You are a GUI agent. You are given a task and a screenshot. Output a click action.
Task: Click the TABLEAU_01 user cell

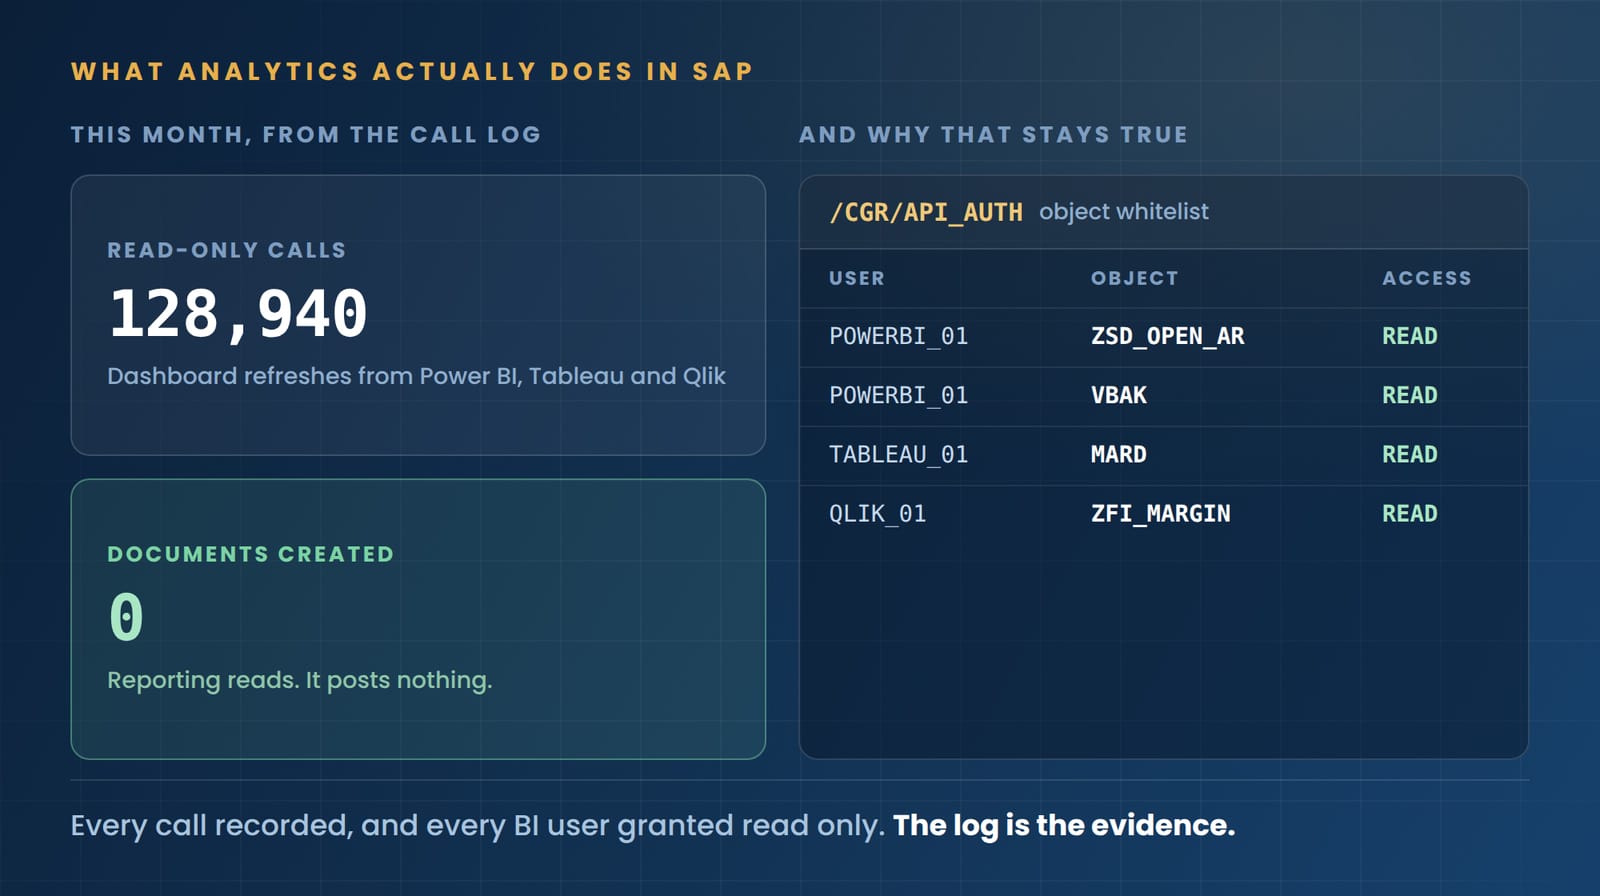point(899,455)
